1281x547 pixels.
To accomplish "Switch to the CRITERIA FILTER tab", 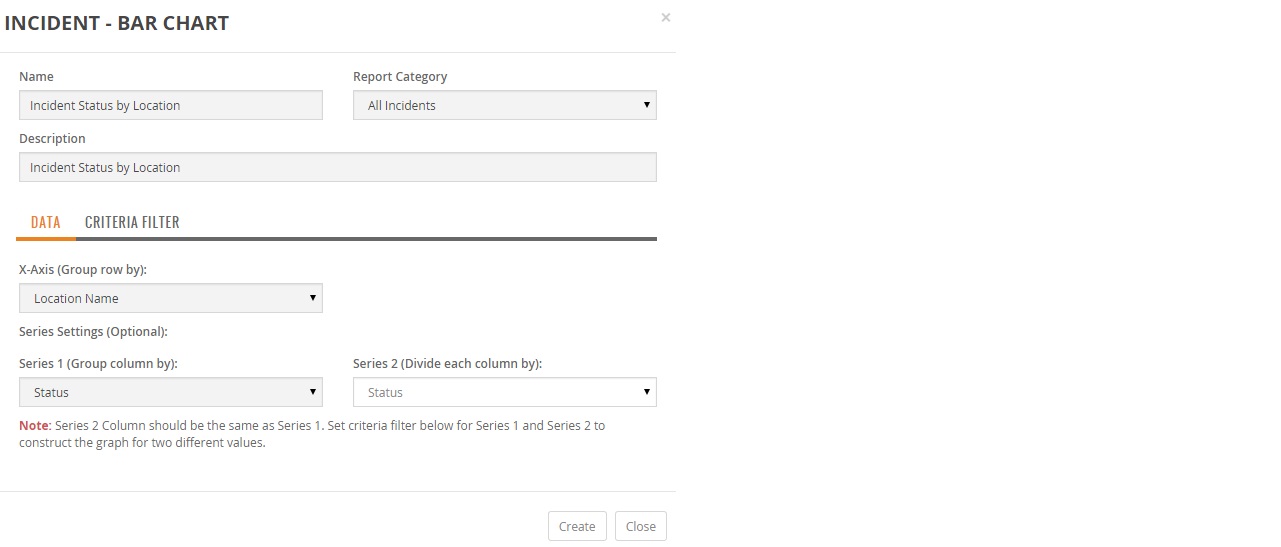I will click(132, 222).
